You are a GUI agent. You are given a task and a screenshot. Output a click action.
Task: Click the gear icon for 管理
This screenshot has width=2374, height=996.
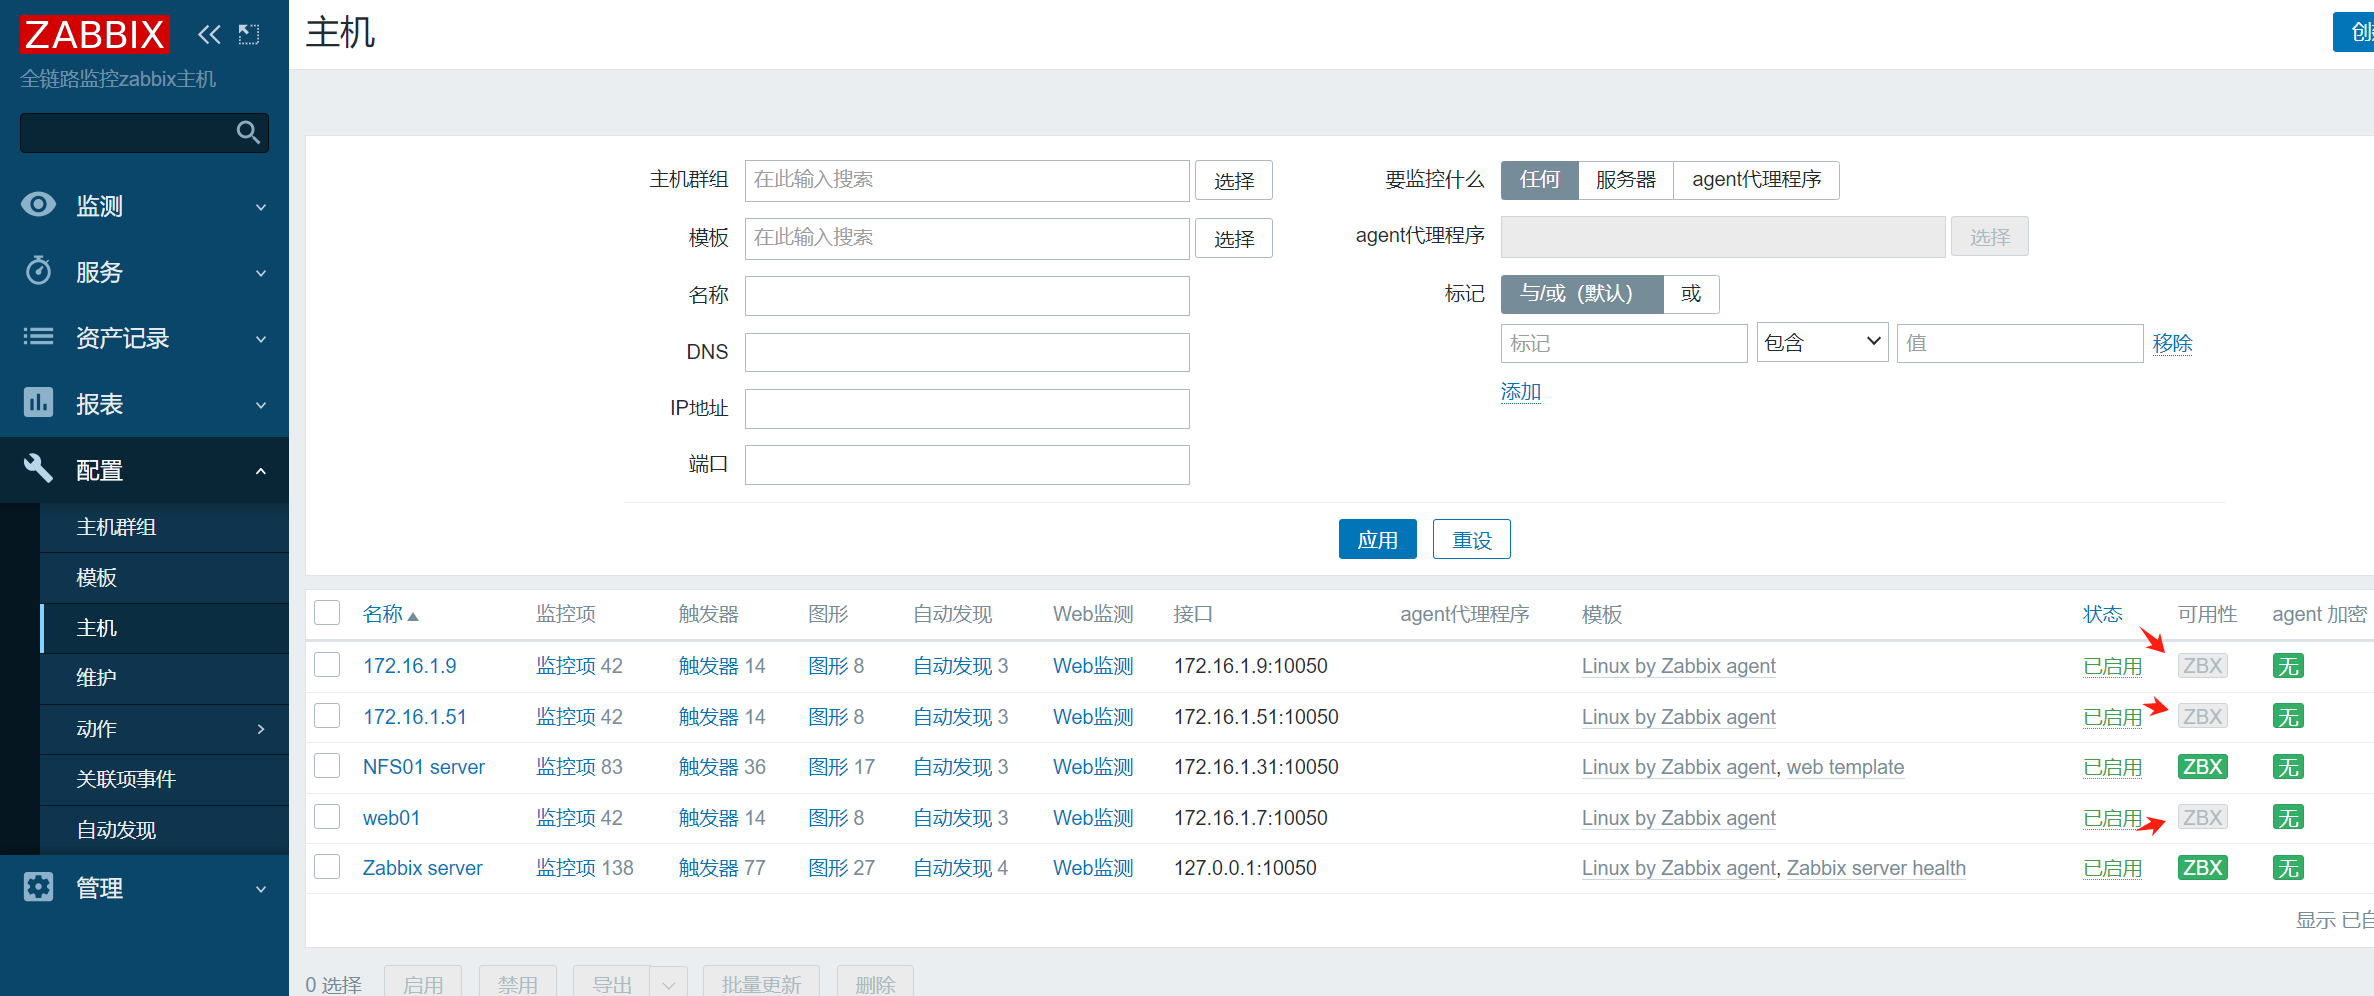(x=38, y=887)
